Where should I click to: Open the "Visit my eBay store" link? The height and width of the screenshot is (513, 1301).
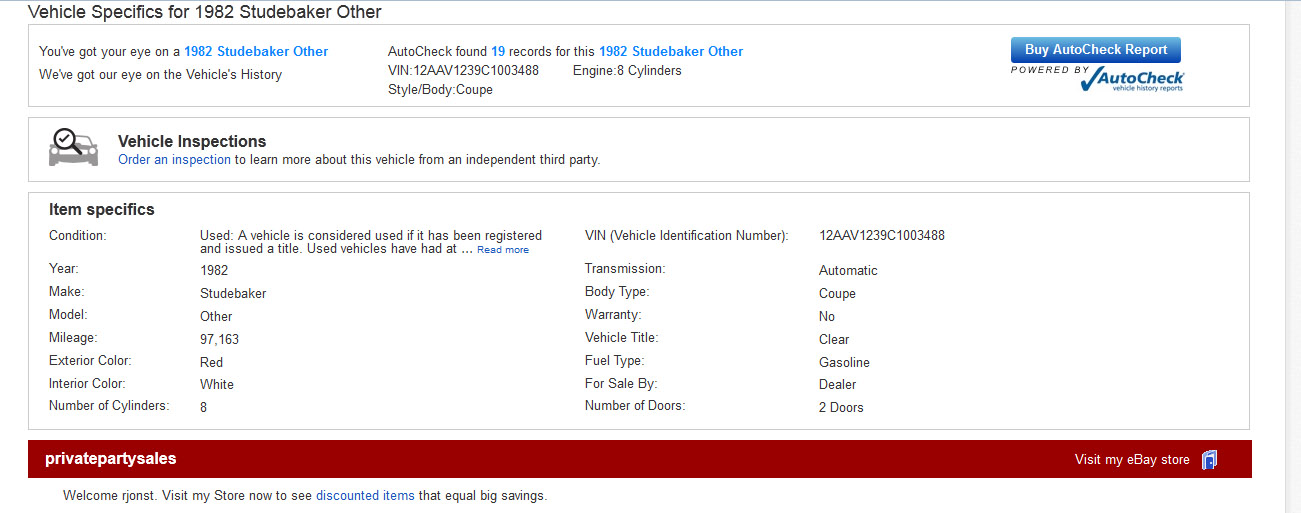tap(1132, 460)
